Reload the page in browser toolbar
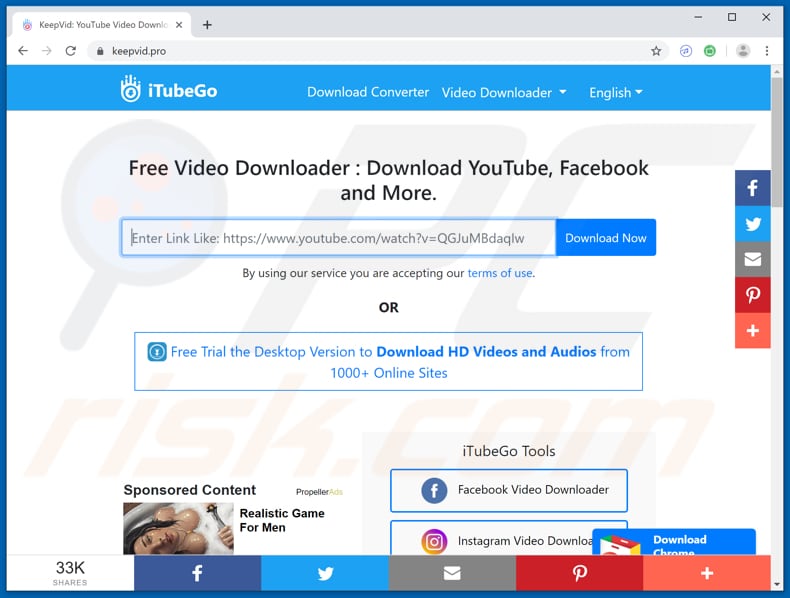Image resolution: width=790 pixels, height=598 pixels. [x=71, y=51]
